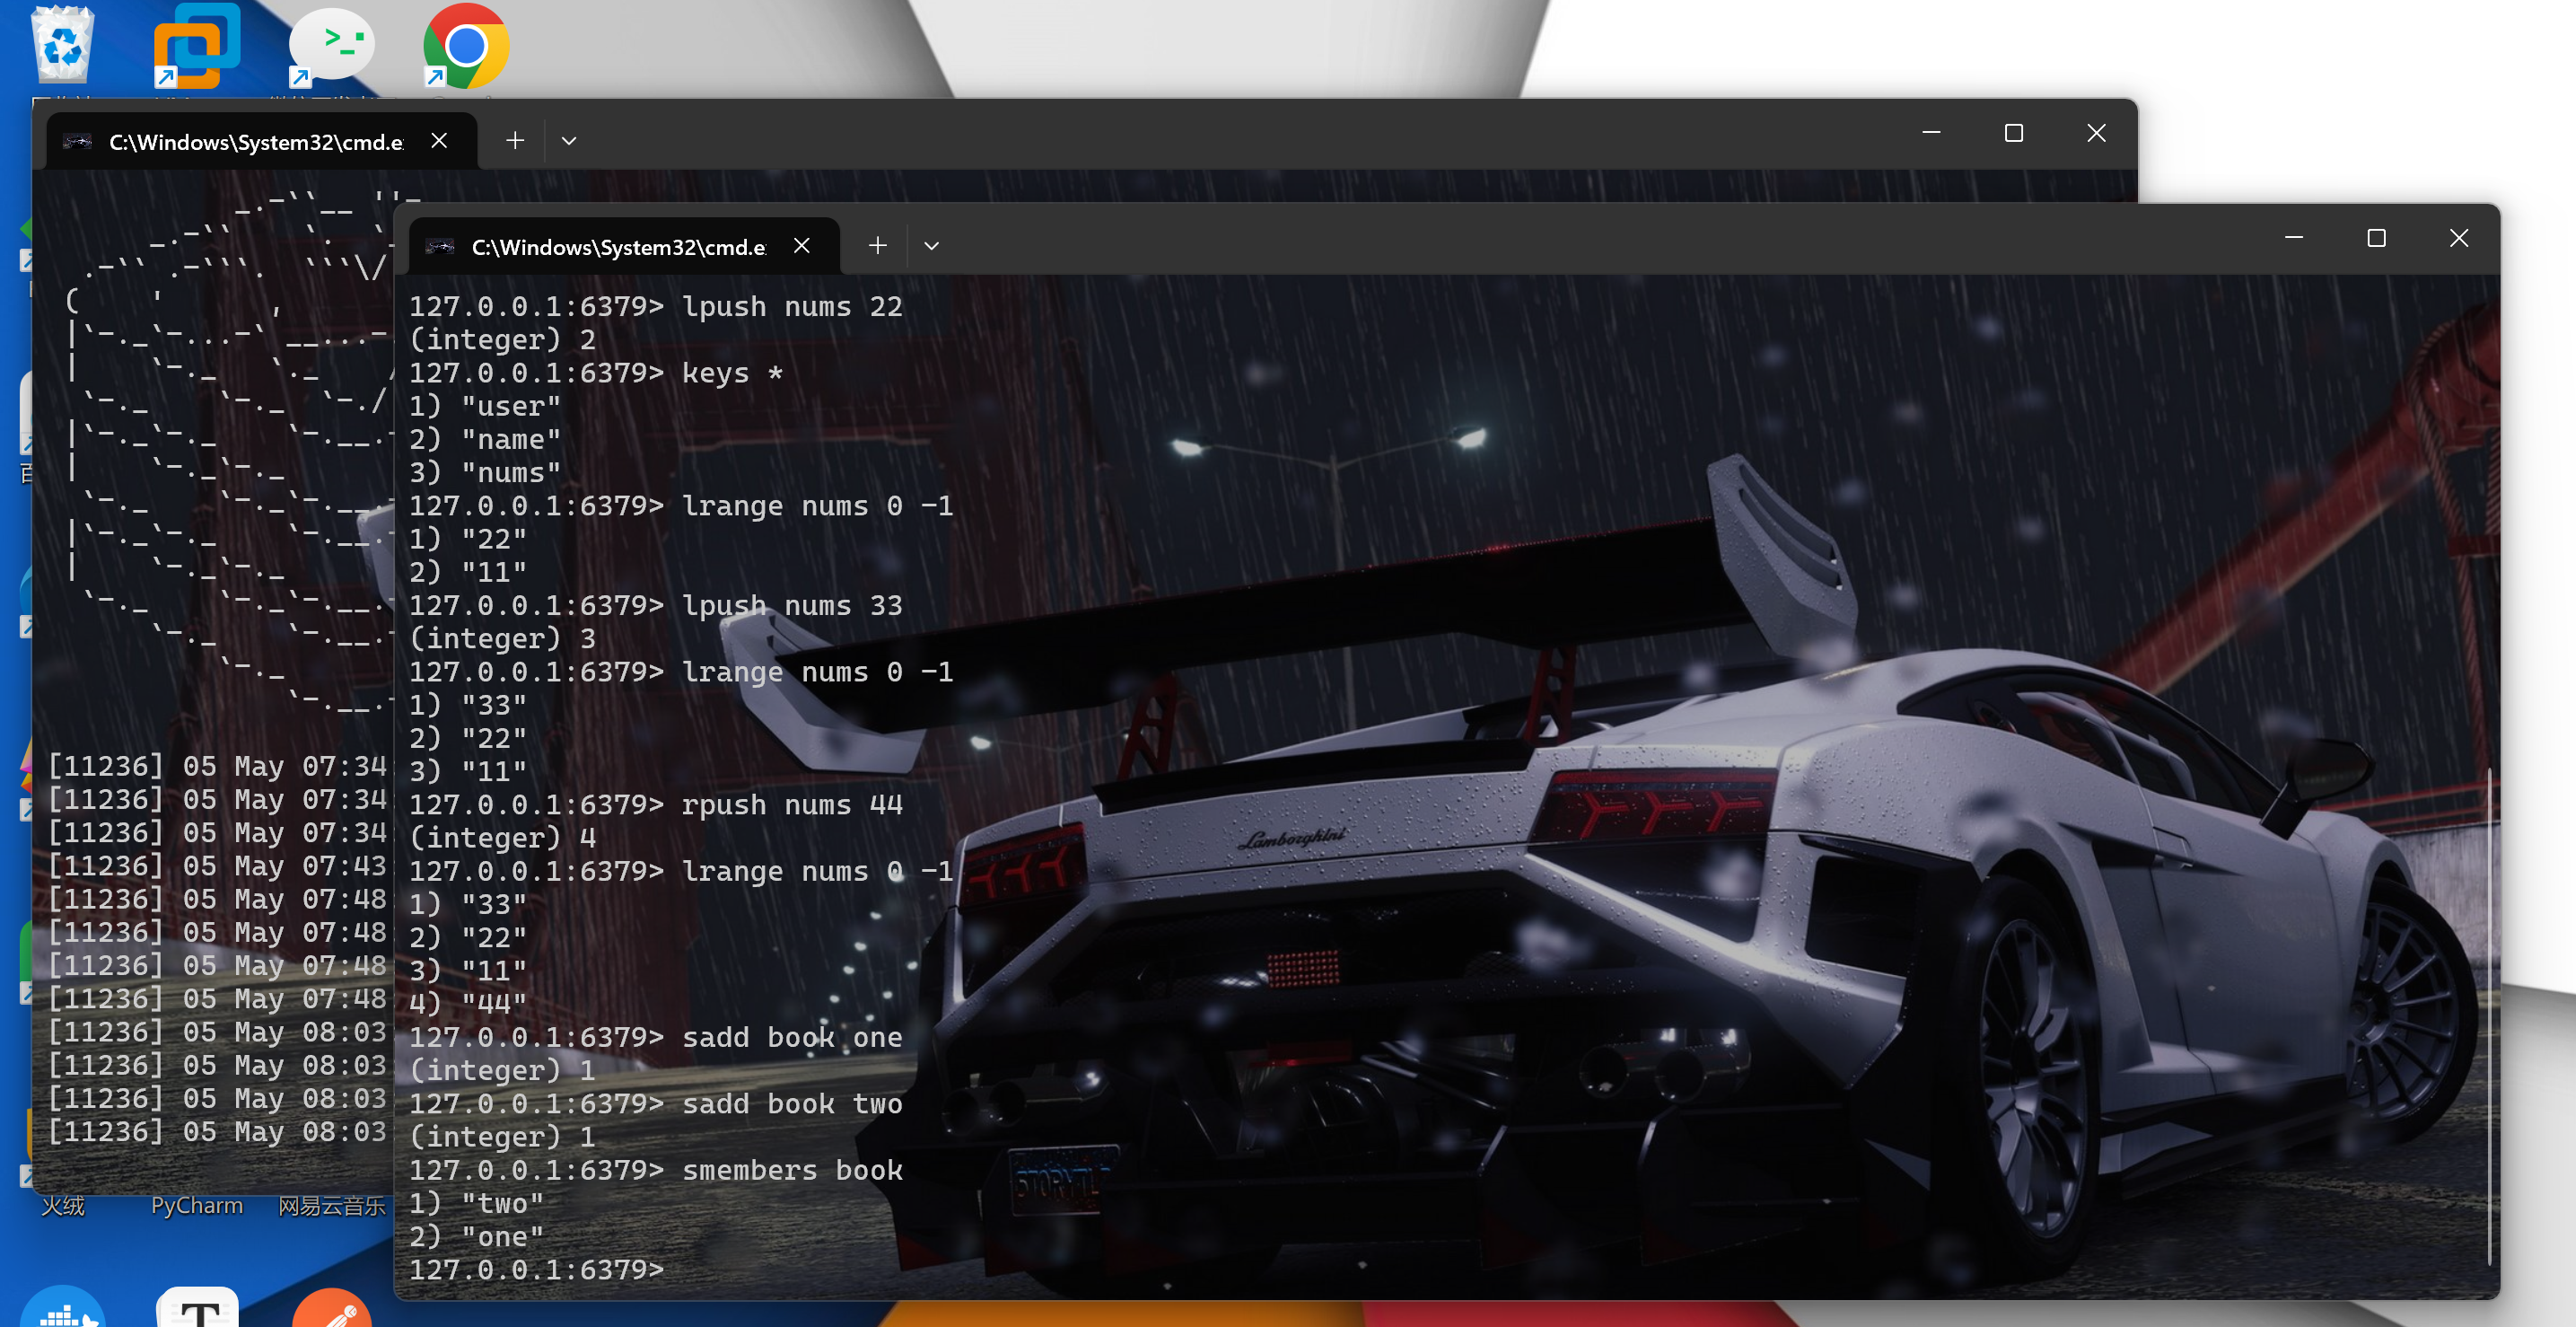2576x1327 pixels.
Task: Click the front terminal's vertical scrollbar
Action: pos(2488,1015)
